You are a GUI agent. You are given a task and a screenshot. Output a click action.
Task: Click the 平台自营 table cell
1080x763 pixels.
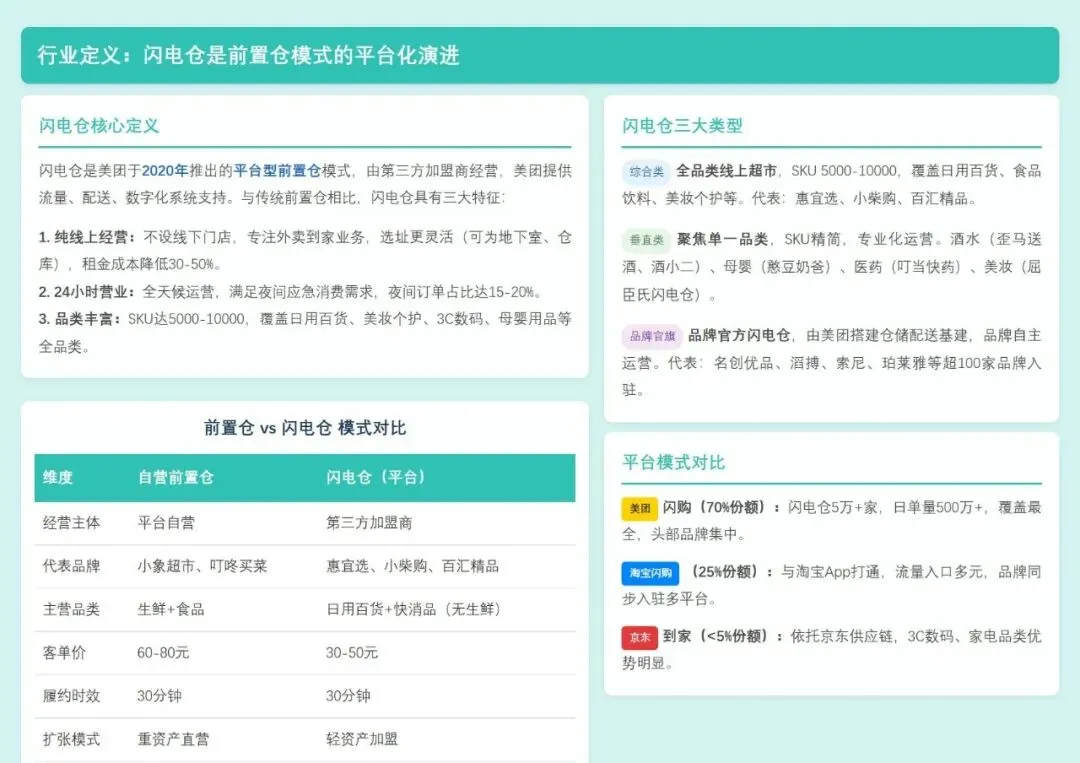(x=166, y=523)
